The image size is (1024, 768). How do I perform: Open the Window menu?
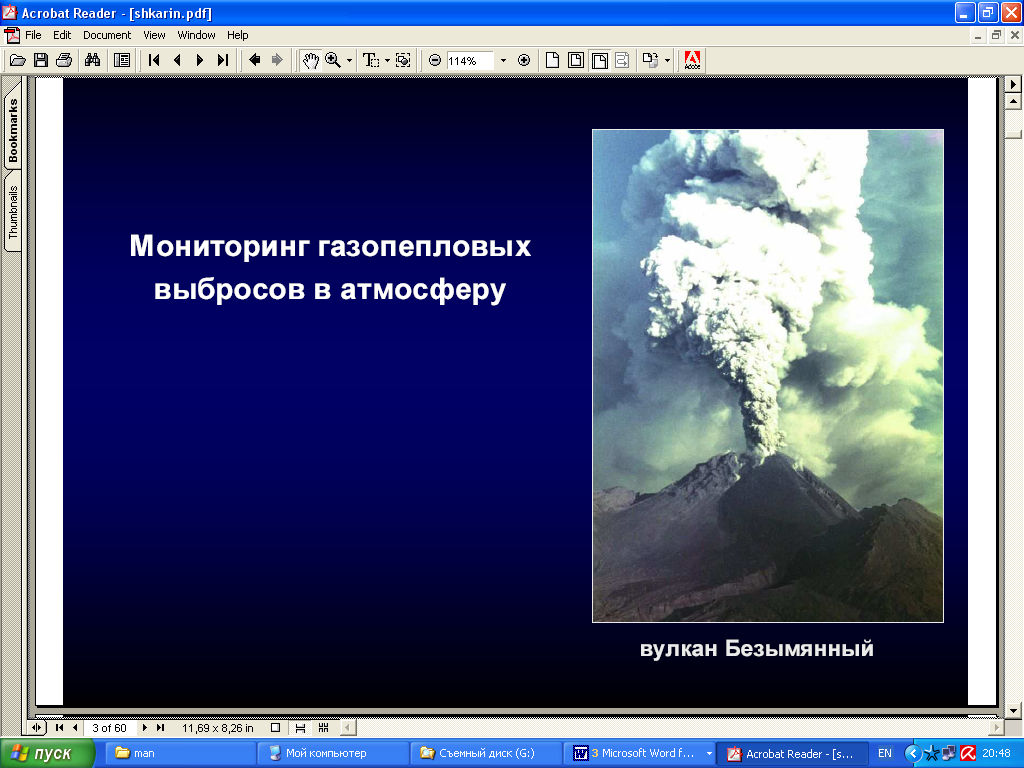197,35
